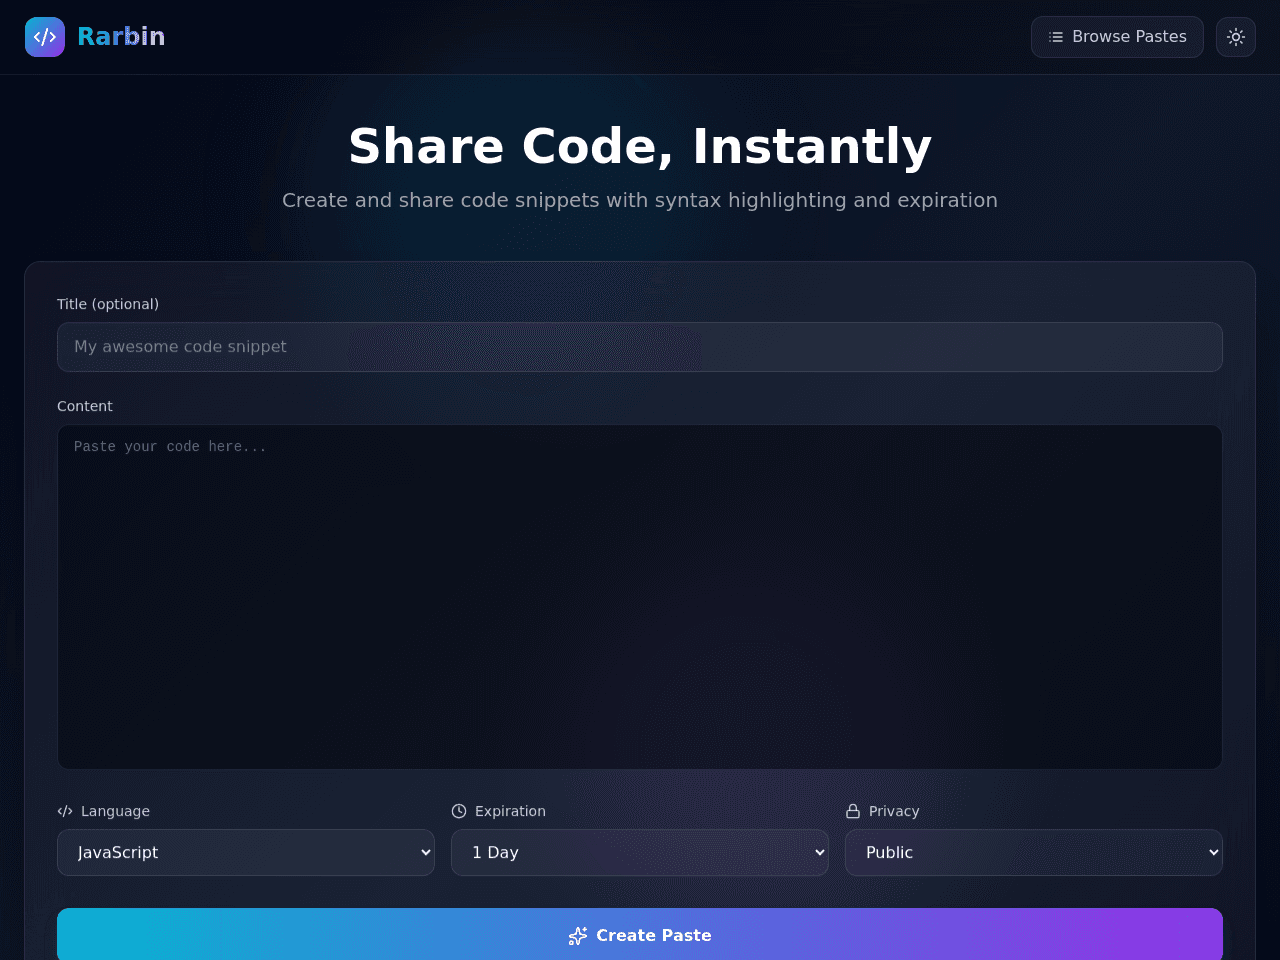Screen dimensions: 1280x960
Task: Open the Browse Pastes page
Action: (x=1117, y=37)
